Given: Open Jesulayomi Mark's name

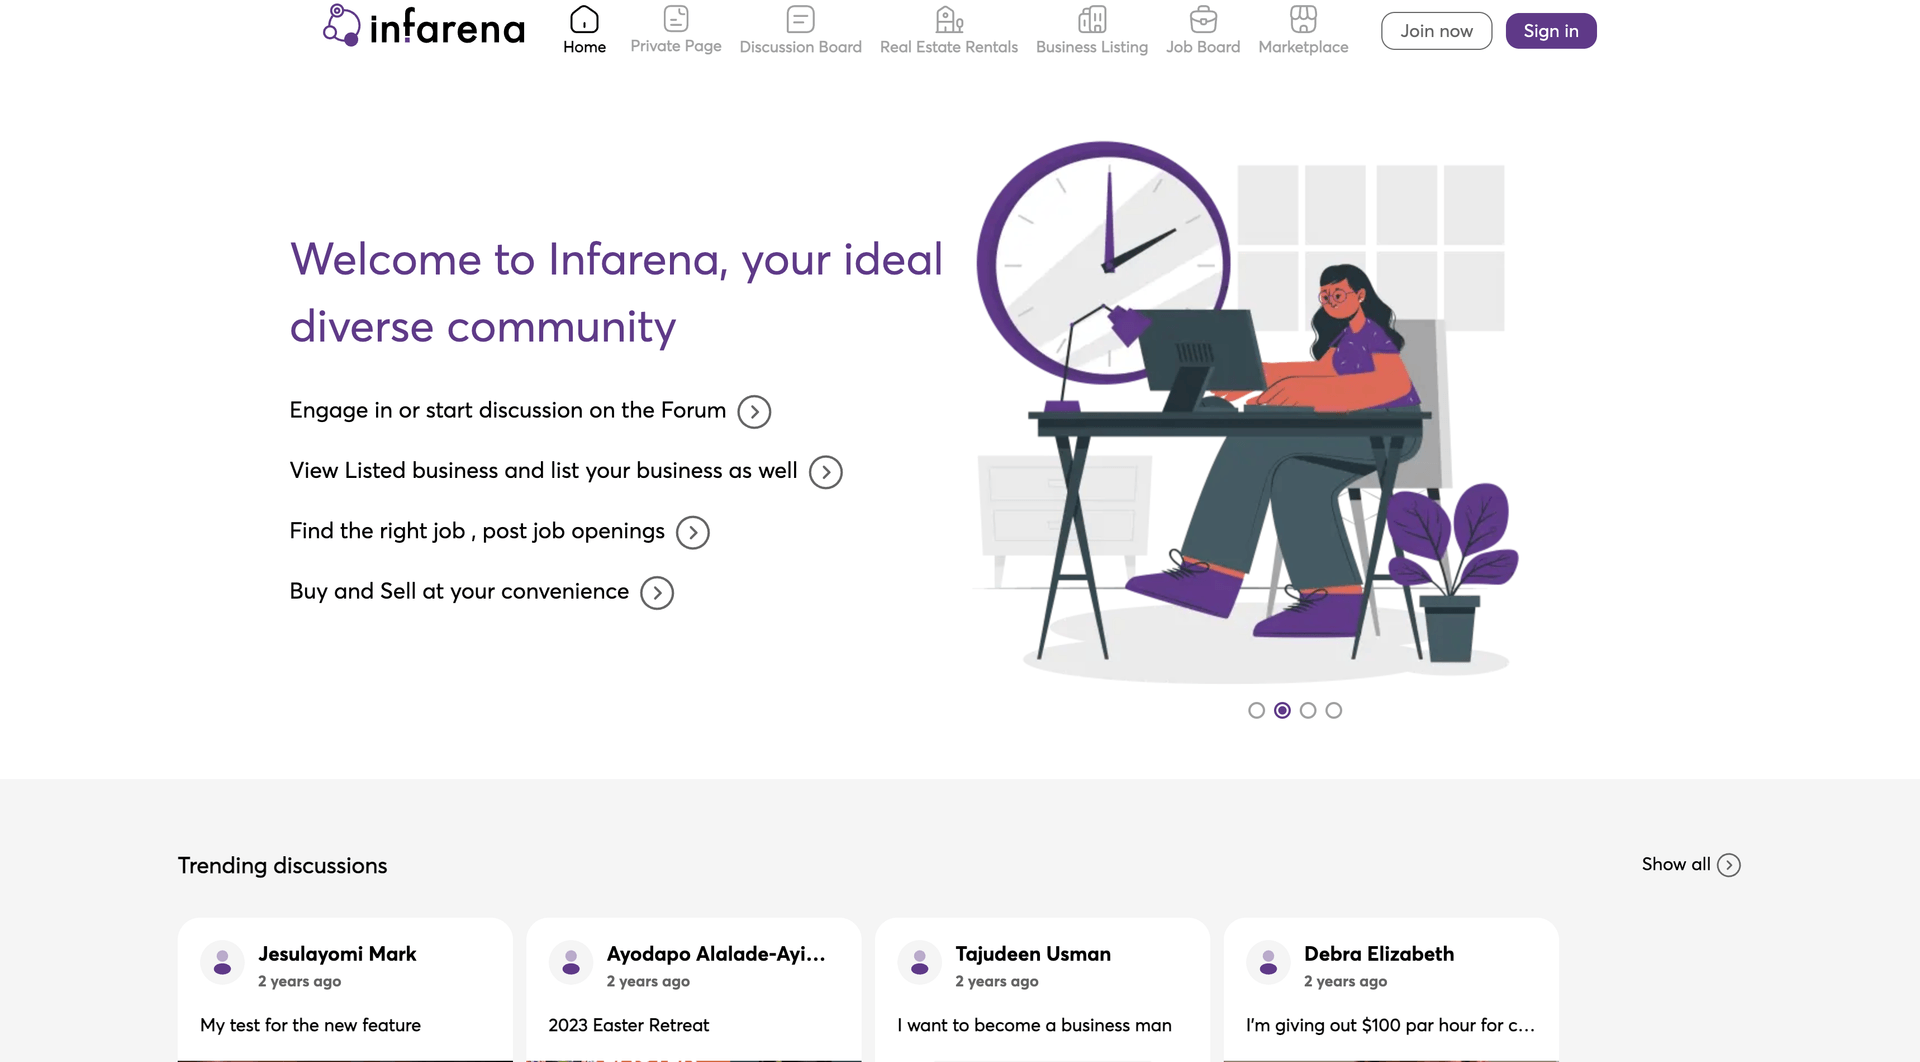Looking at the screenshot, I should tap(337, 954).
